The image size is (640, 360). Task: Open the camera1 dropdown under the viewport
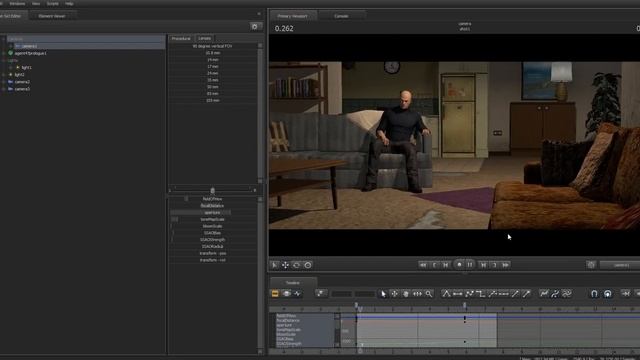pyautogui.click(x=620, y=265)
